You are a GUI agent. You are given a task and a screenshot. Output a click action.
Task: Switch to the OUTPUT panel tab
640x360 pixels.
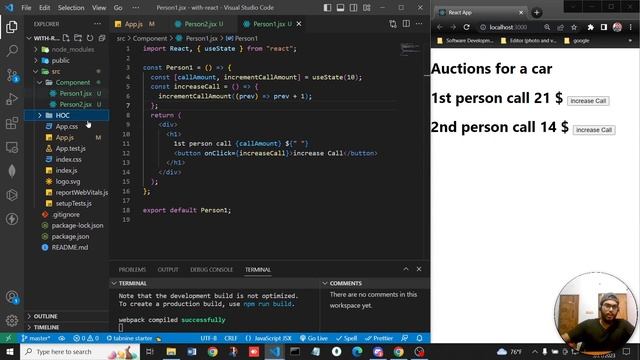click(168, 269)
